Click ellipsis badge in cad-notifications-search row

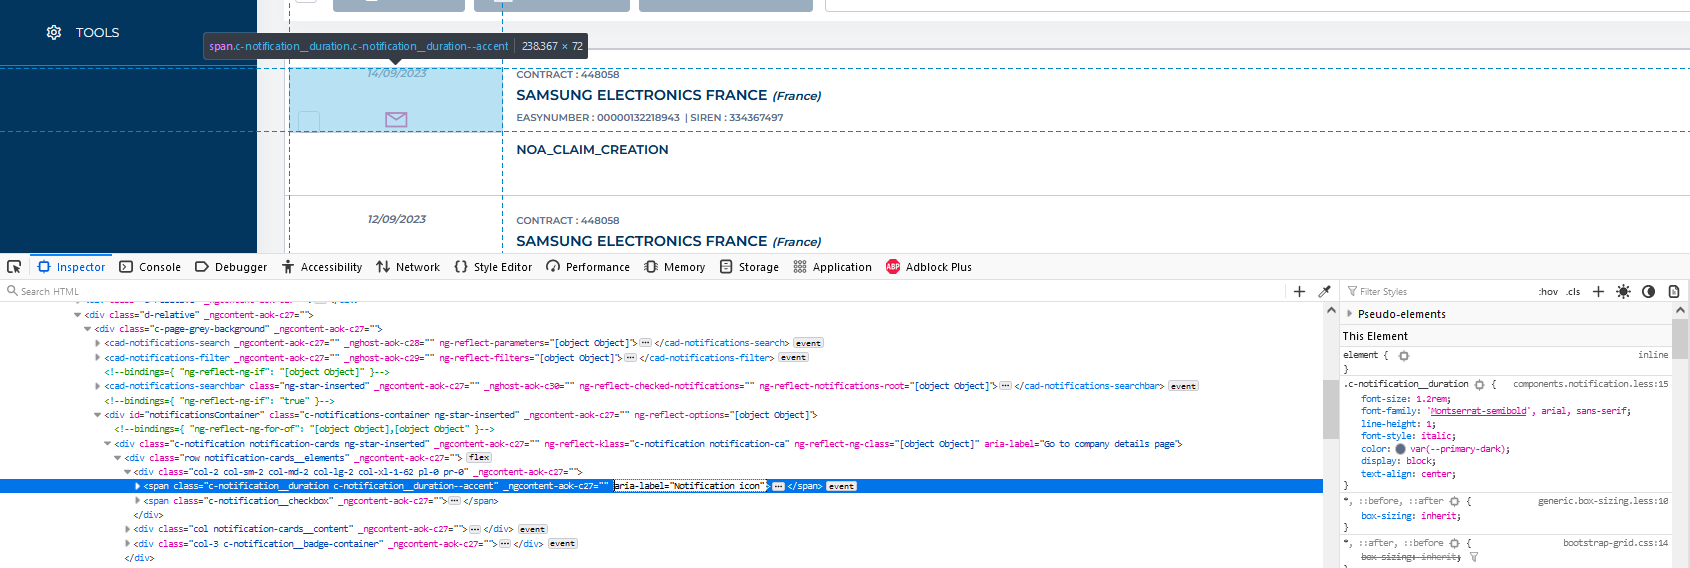pyautogui.click(x=645, y=343)
